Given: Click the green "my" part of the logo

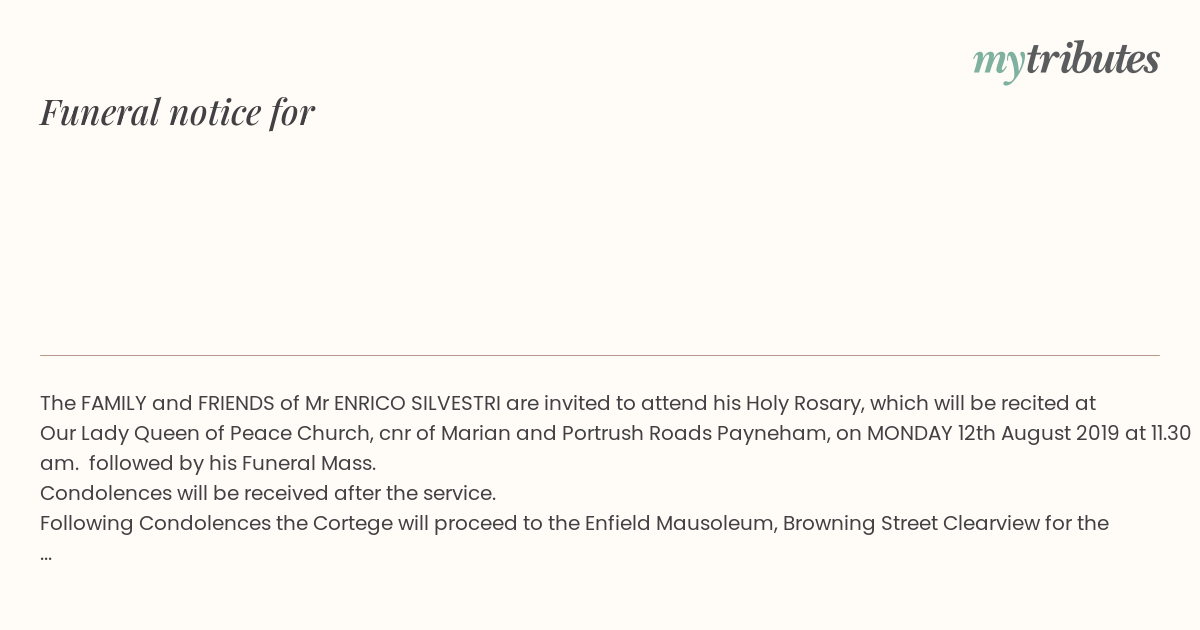Looking at the screenshot, I should point(998,64).
